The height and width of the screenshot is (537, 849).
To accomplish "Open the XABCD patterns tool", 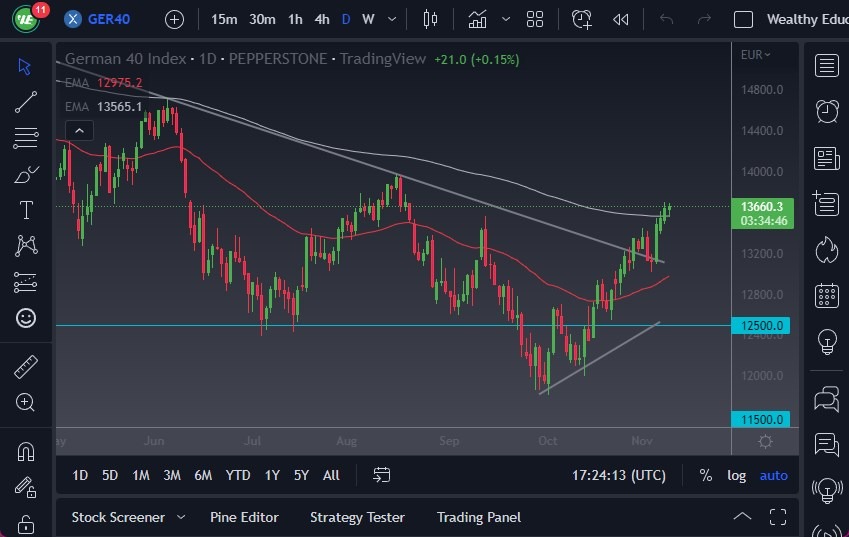I will tap(25, 245).
